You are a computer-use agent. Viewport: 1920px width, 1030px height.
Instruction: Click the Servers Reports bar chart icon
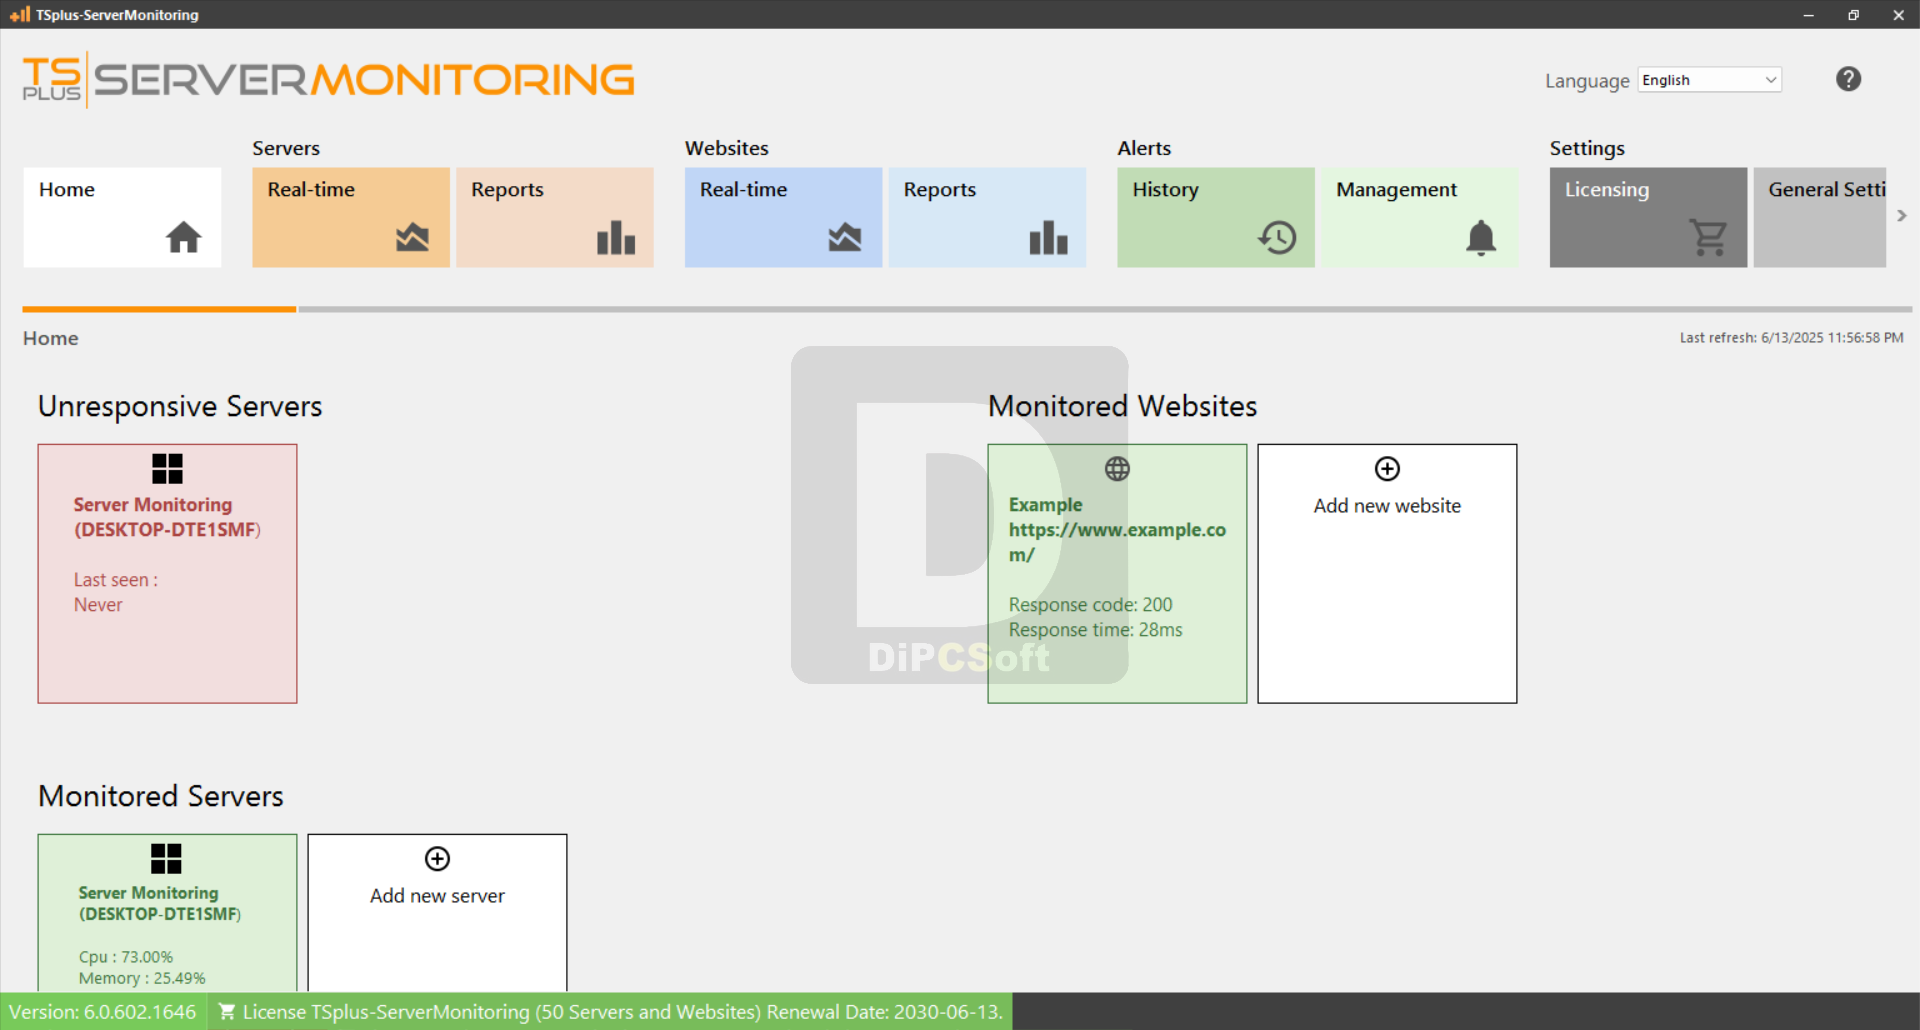click(616, 238)
